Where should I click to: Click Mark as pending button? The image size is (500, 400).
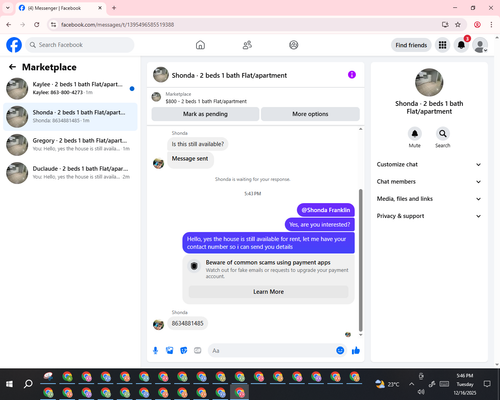tap(205, 114)
